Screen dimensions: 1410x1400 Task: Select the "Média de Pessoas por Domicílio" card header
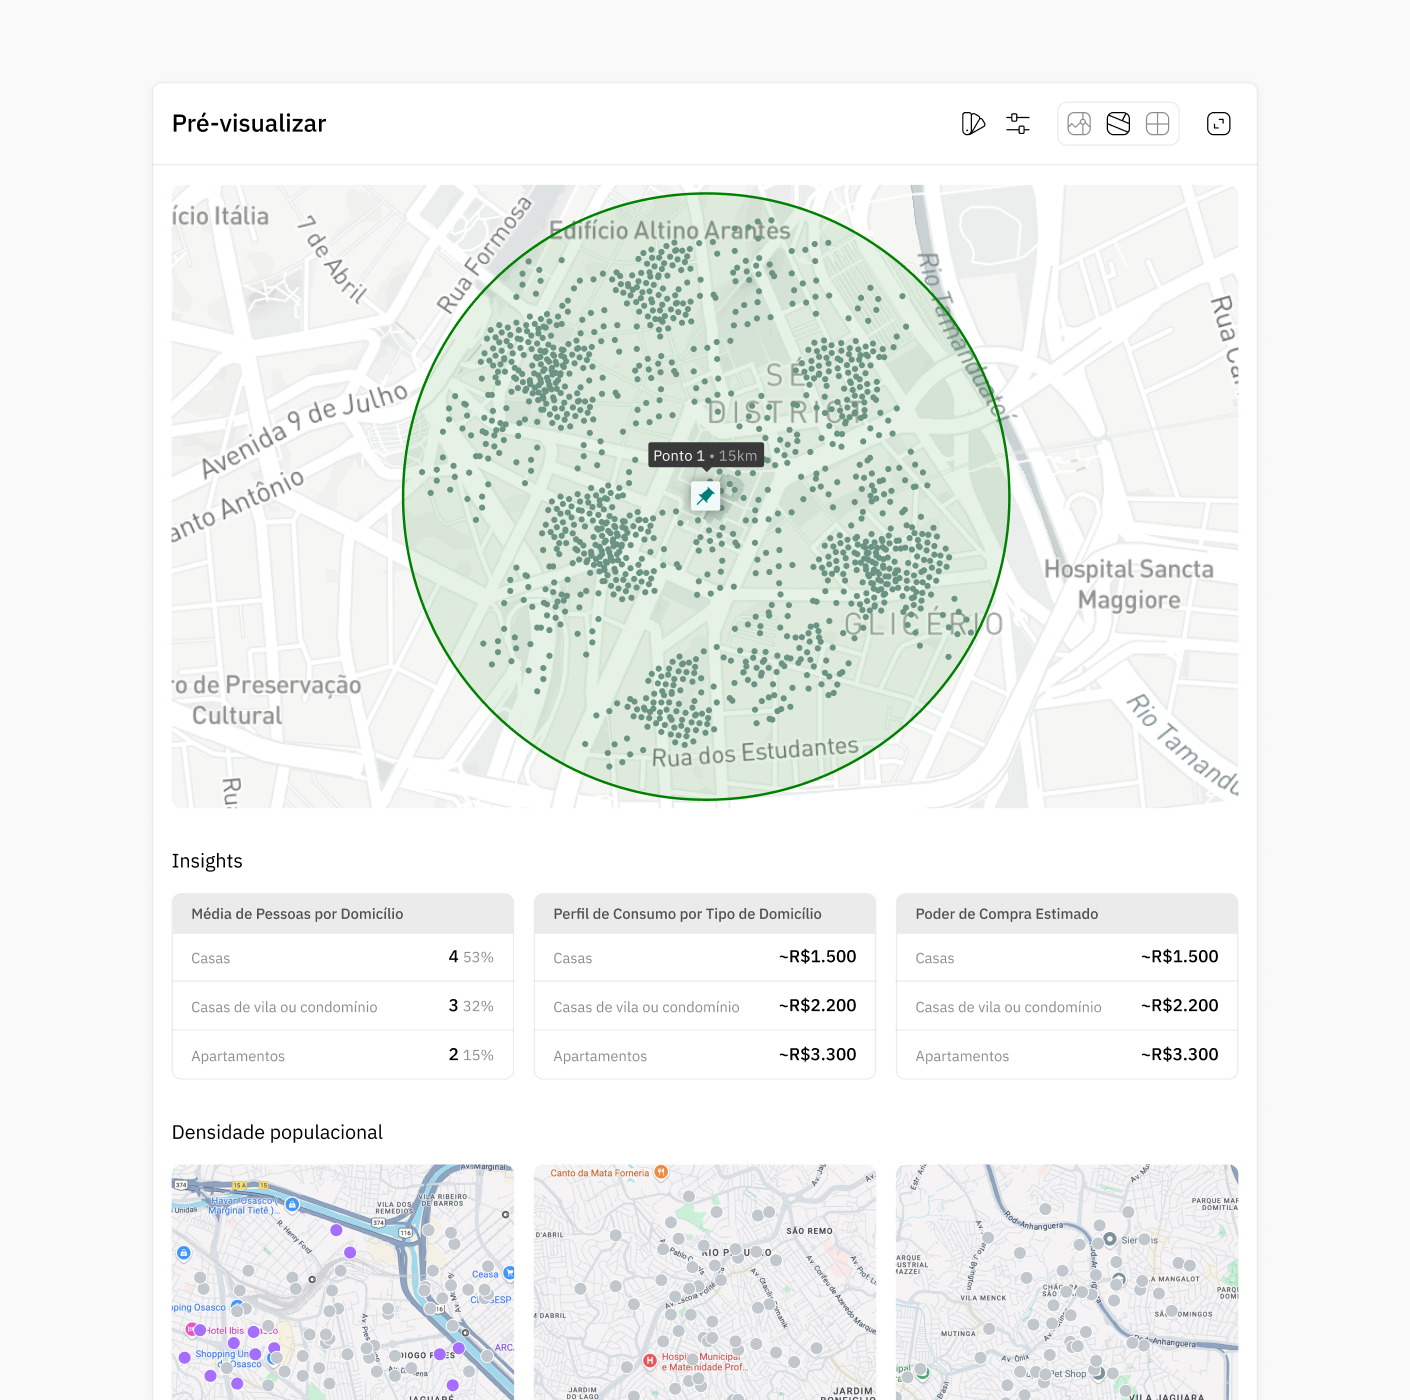(343, 914)
